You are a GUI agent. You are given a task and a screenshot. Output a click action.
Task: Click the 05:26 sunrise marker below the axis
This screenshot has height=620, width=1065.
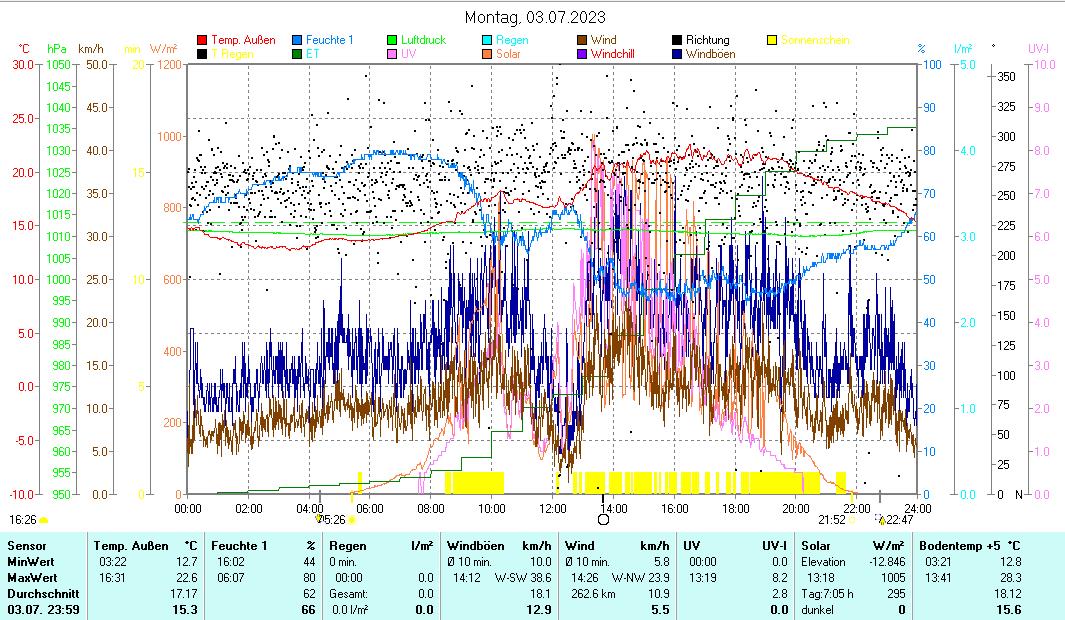tap(331, 520)
